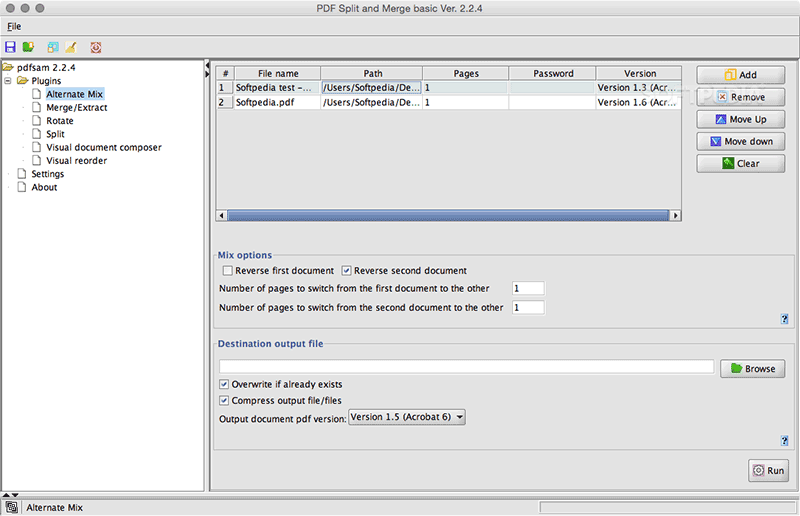Click the red Exit power icon

point(96,47)
